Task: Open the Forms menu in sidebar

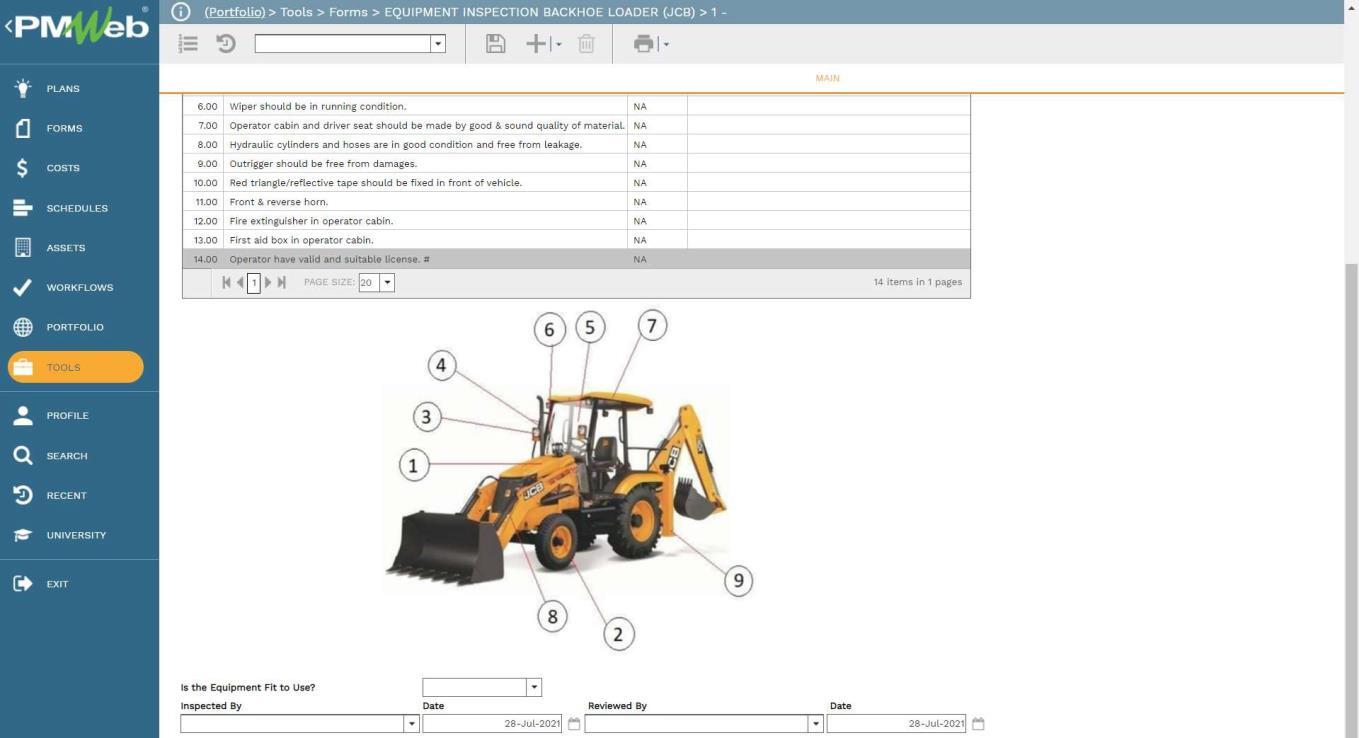Action: click(64, 128)
